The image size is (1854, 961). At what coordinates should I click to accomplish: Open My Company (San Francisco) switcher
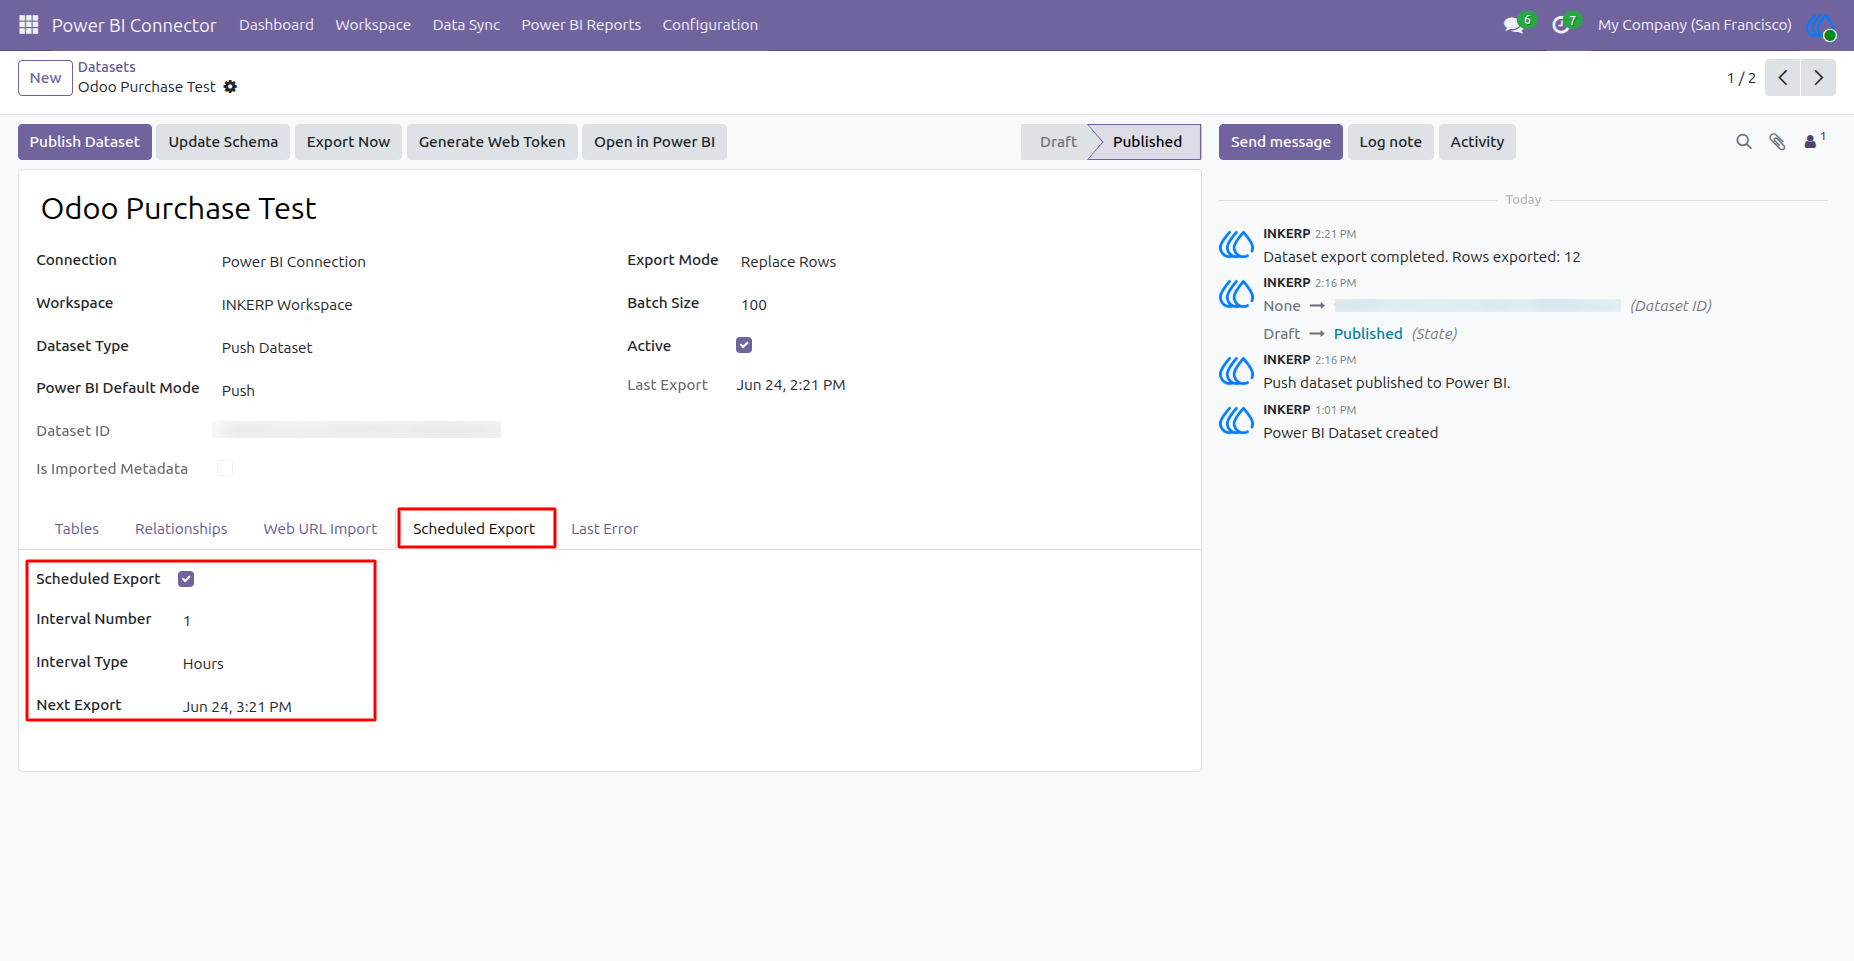[1694, 25]
